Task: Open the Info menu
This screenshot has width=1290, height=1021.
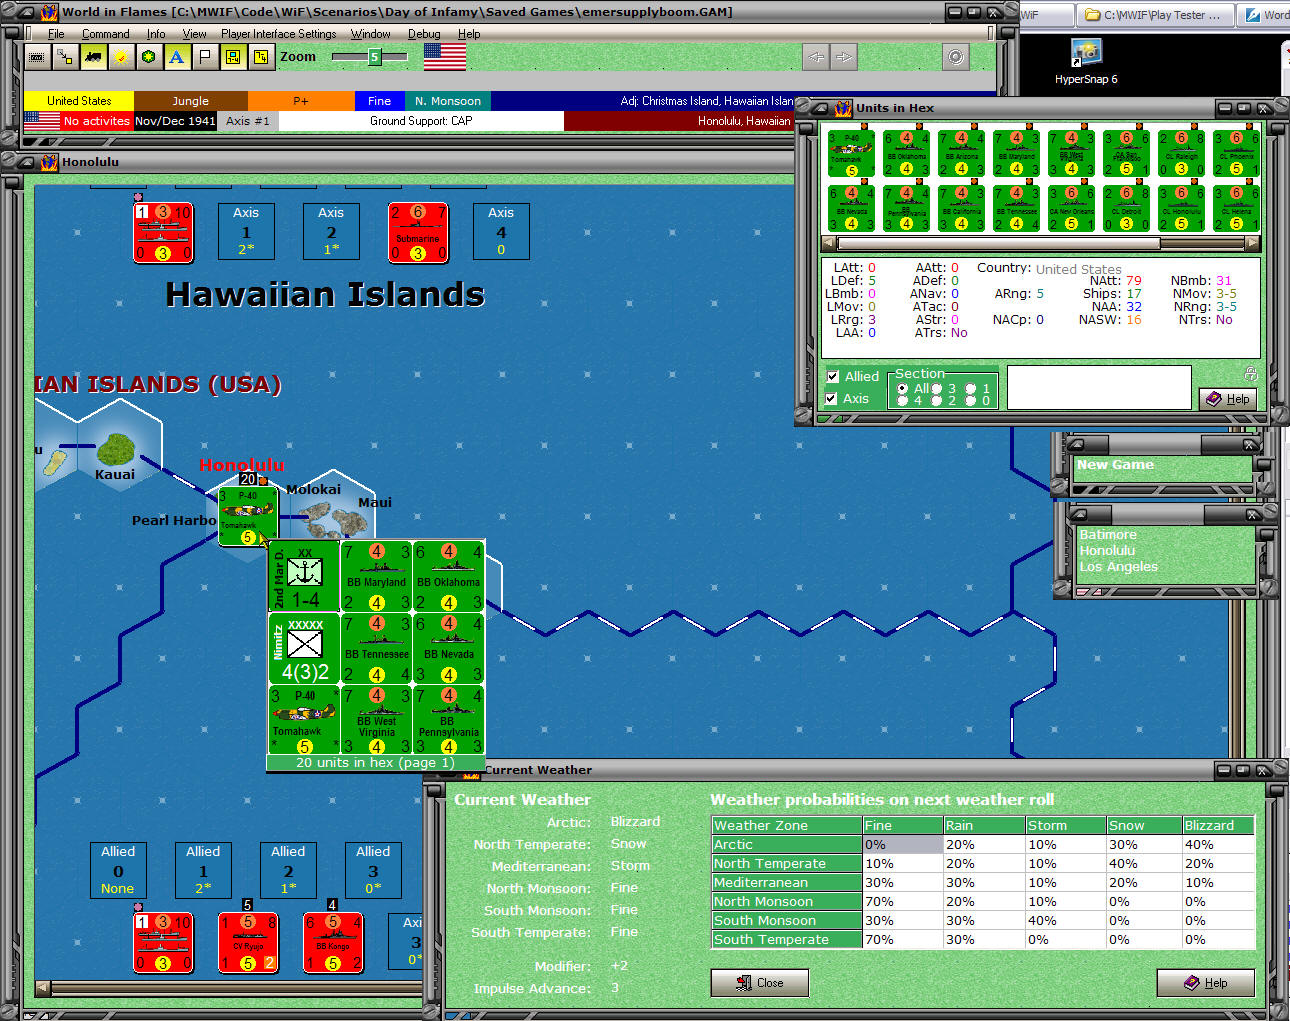Action: click(156, 34)
